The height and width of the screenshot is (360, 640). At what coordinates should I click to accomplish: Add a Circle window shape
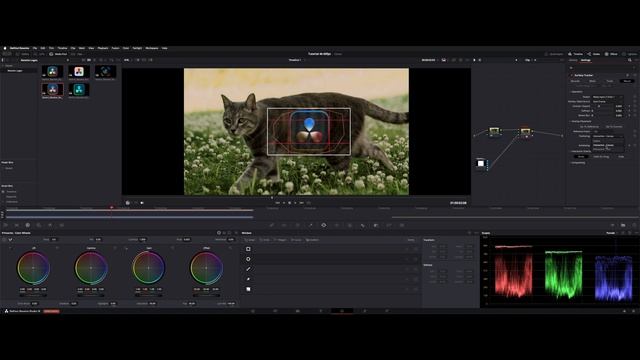(x=248, y=259)
